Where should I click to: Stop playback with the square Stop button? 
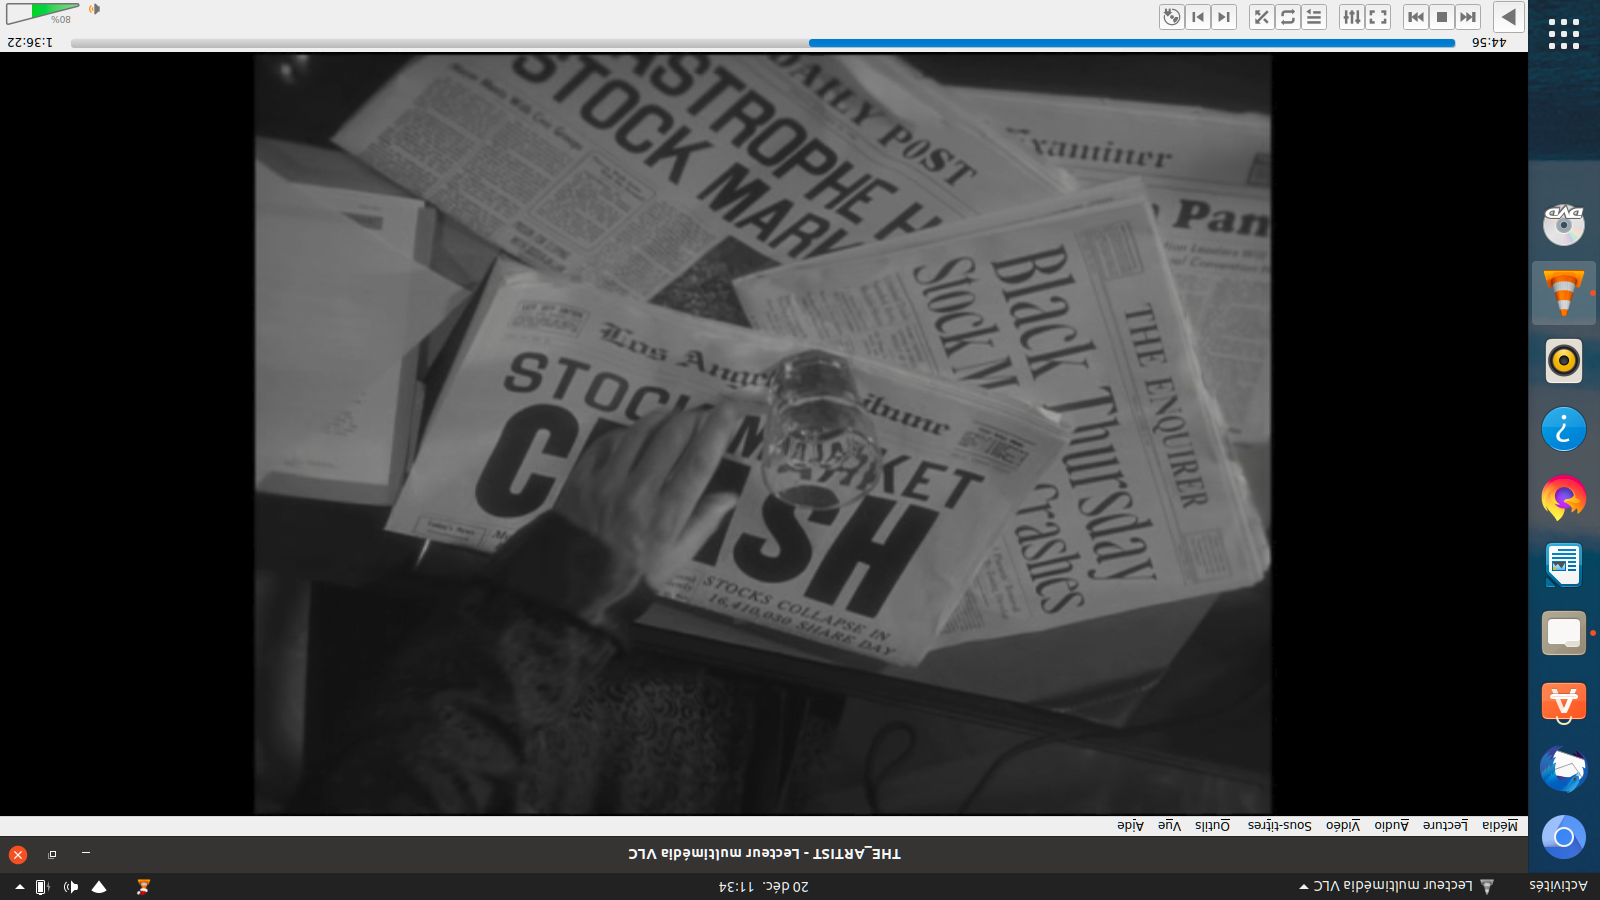[1442, 17]
